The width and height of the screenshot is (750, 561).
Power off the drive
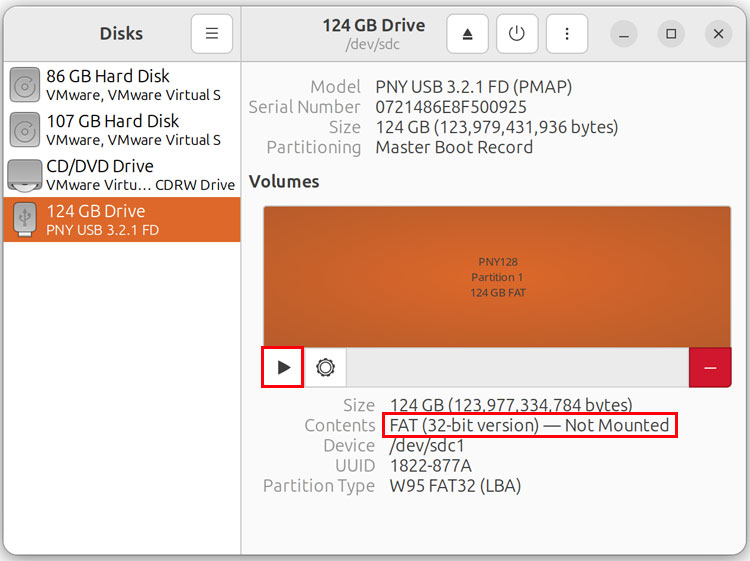click(x=517, y=34)
